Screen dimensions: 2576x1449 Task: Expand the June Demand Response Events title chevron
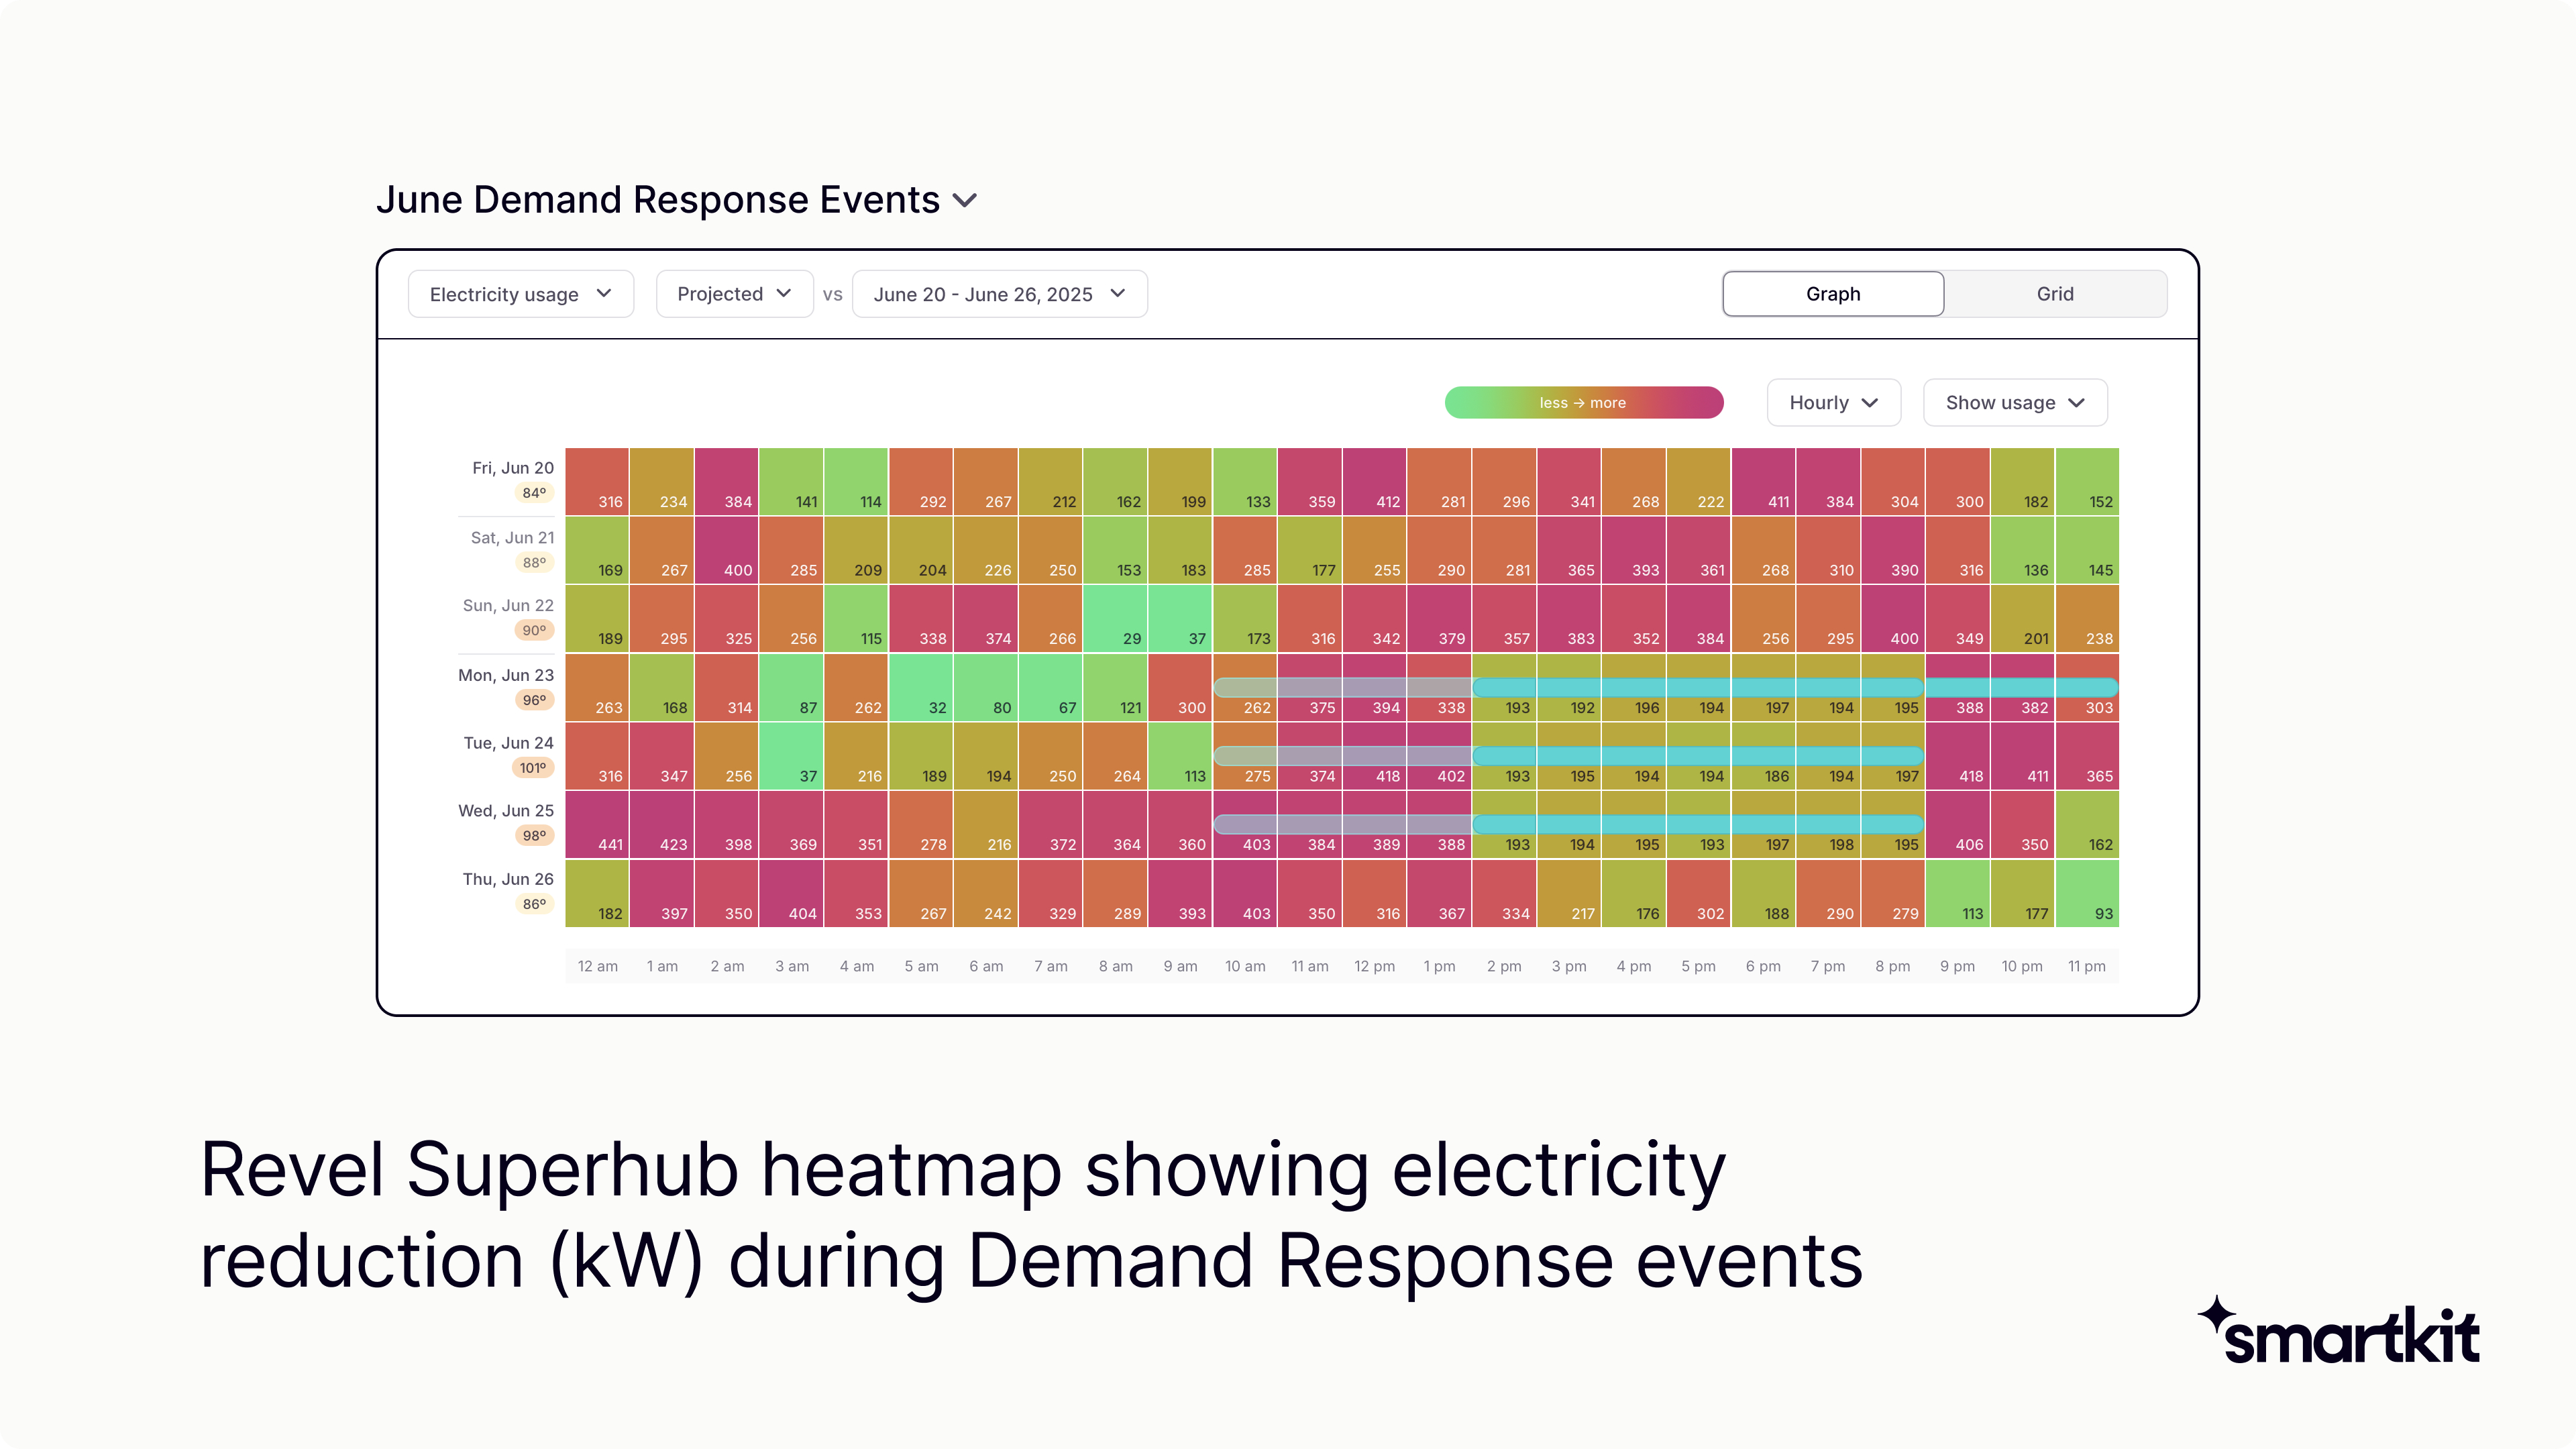pyautogui.click(x=965, y=201)
